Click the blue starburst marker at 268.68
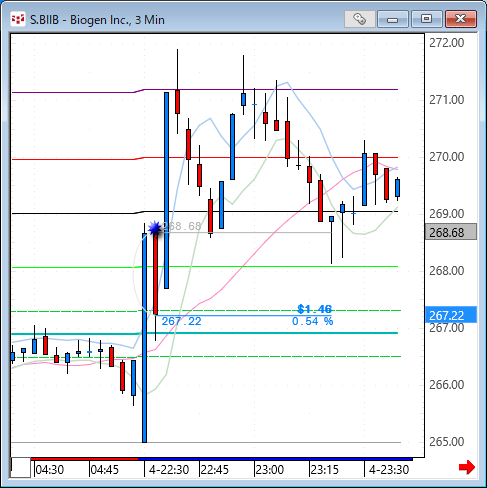 pyautogui.click(x=155, y=228)
